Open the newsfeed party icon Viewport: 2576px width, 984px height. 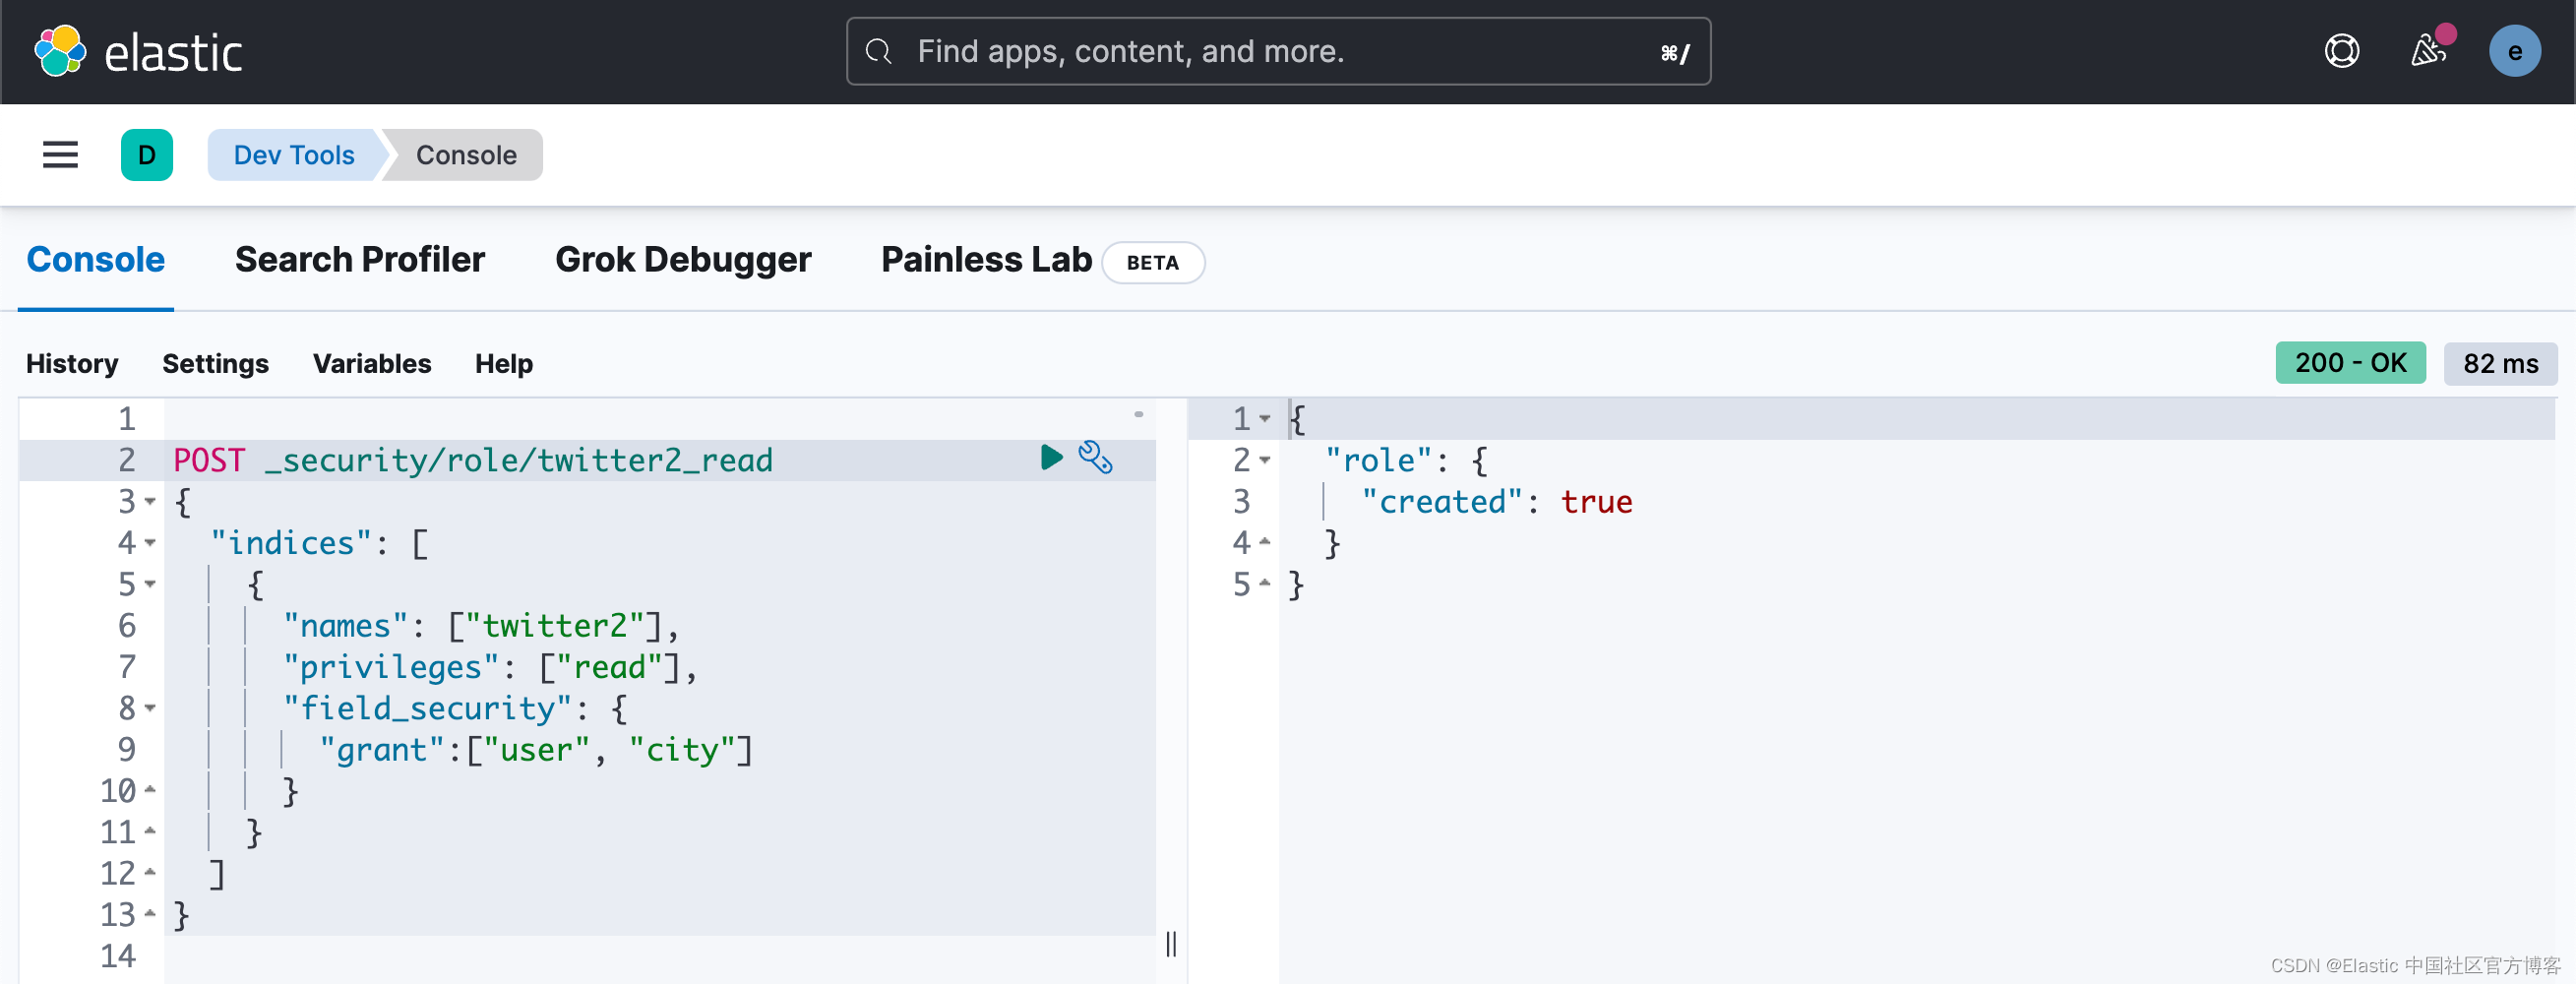pyautogui.click(x=2428, y=51)
